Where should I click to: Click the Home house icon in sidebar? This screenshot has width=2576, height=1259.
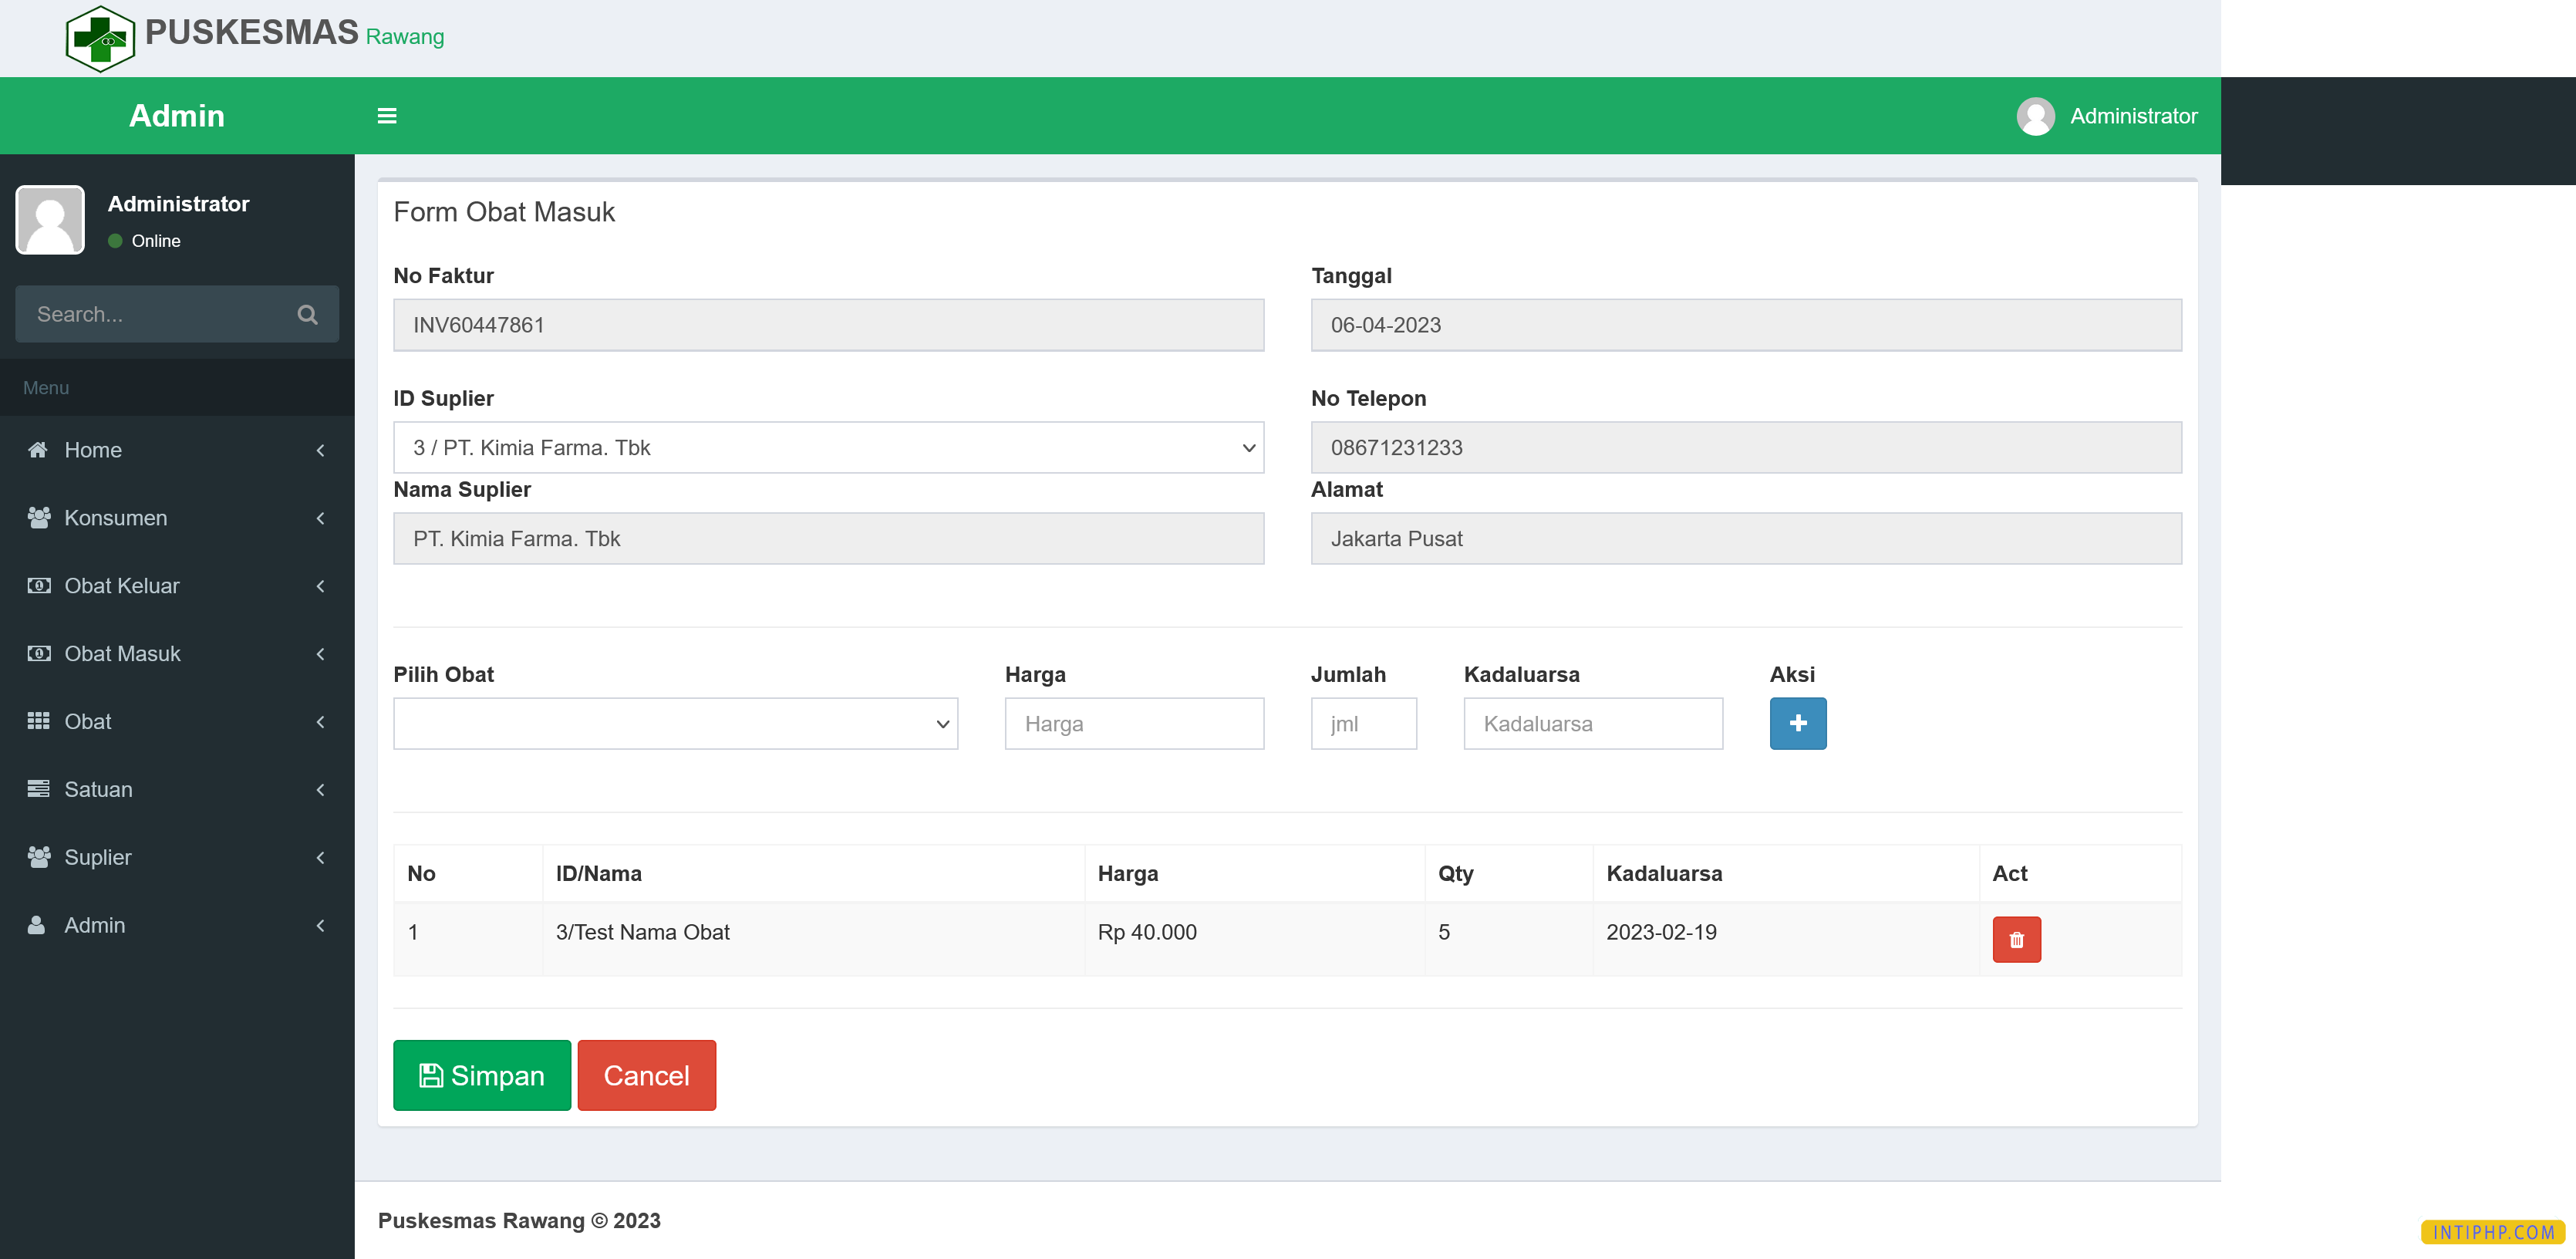coord(38,450)
